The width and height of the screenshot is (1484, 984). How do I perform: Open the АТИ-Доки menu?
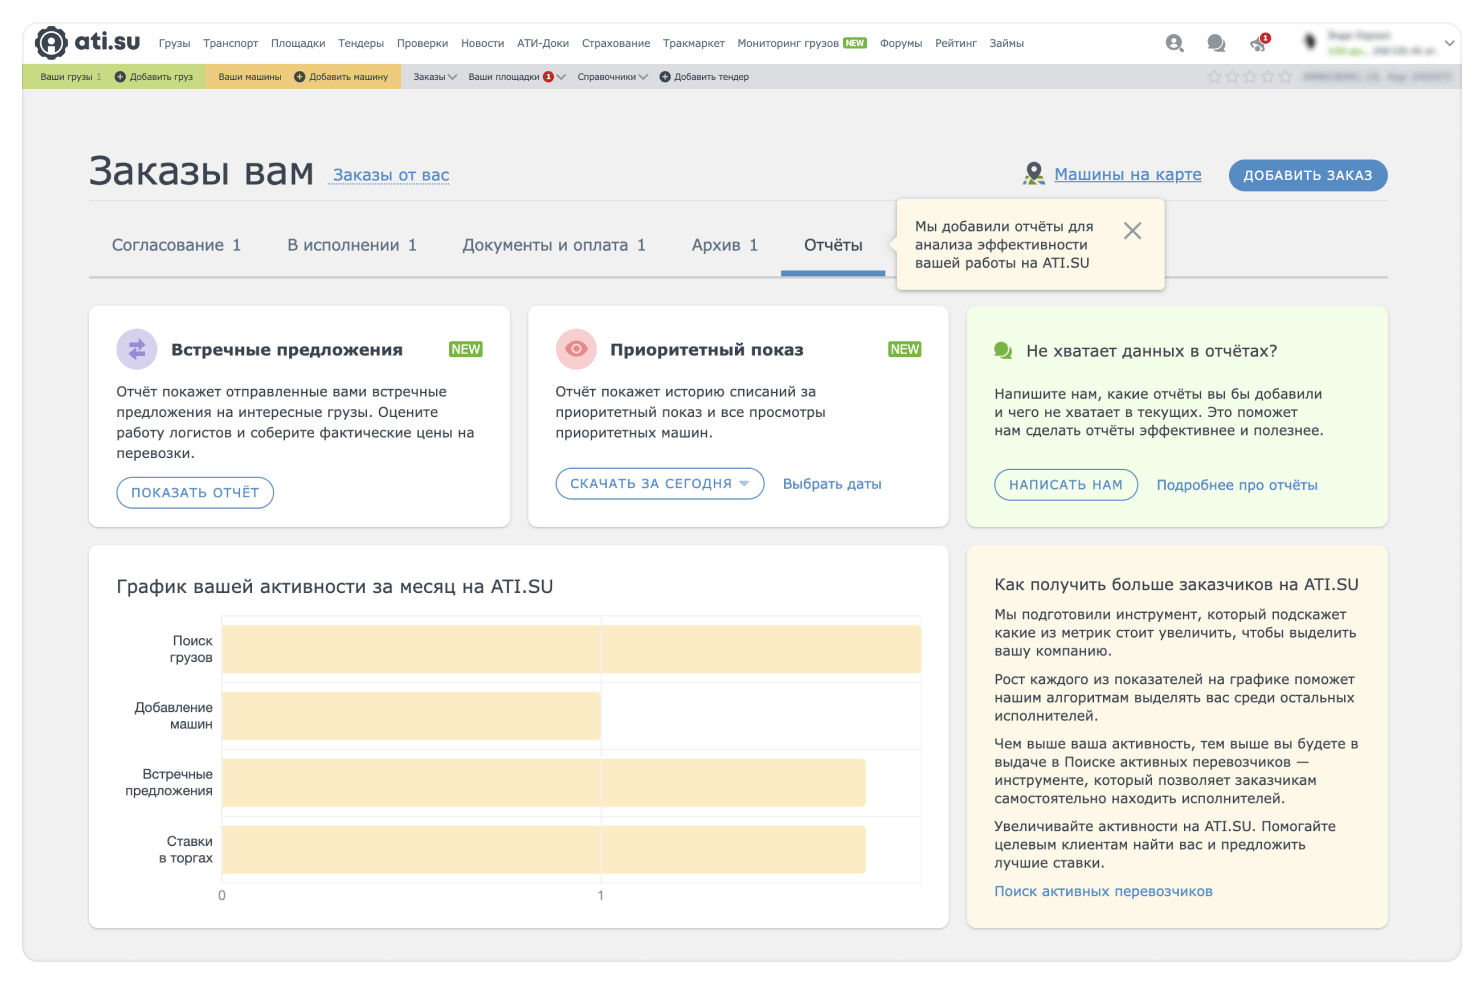pos(543,43)
